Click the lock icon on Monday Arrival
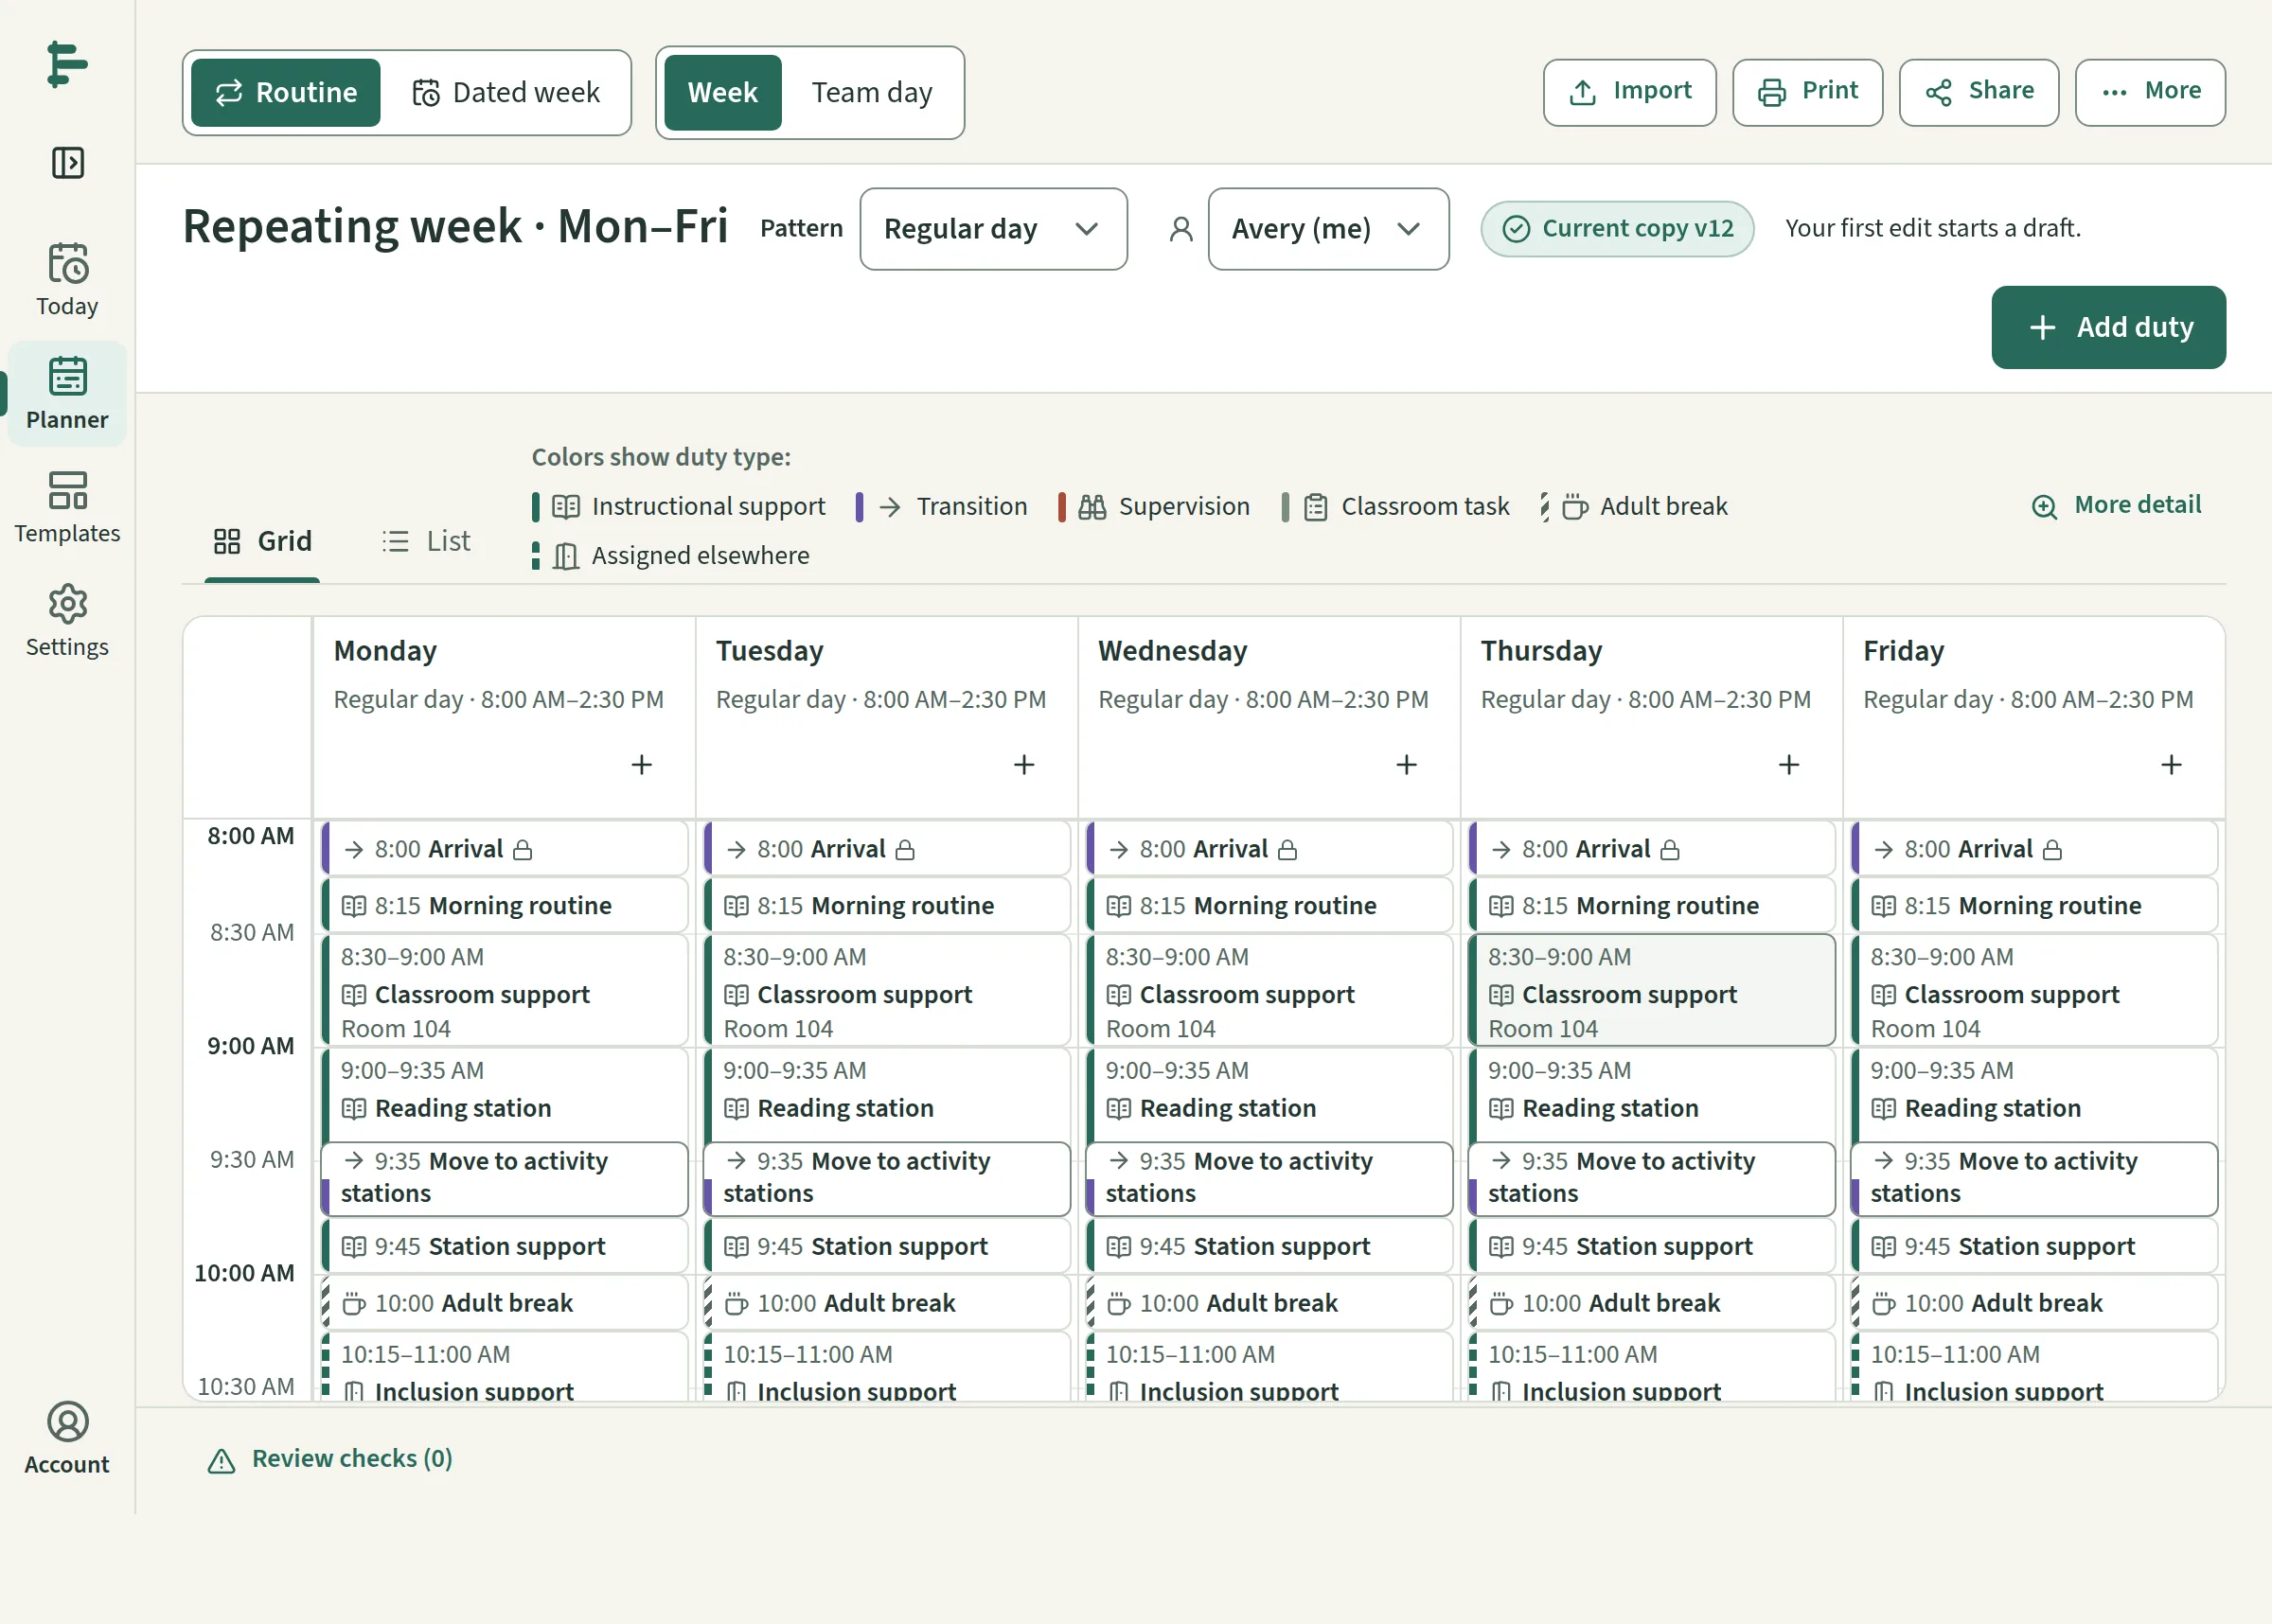 (x=523, y=850)
